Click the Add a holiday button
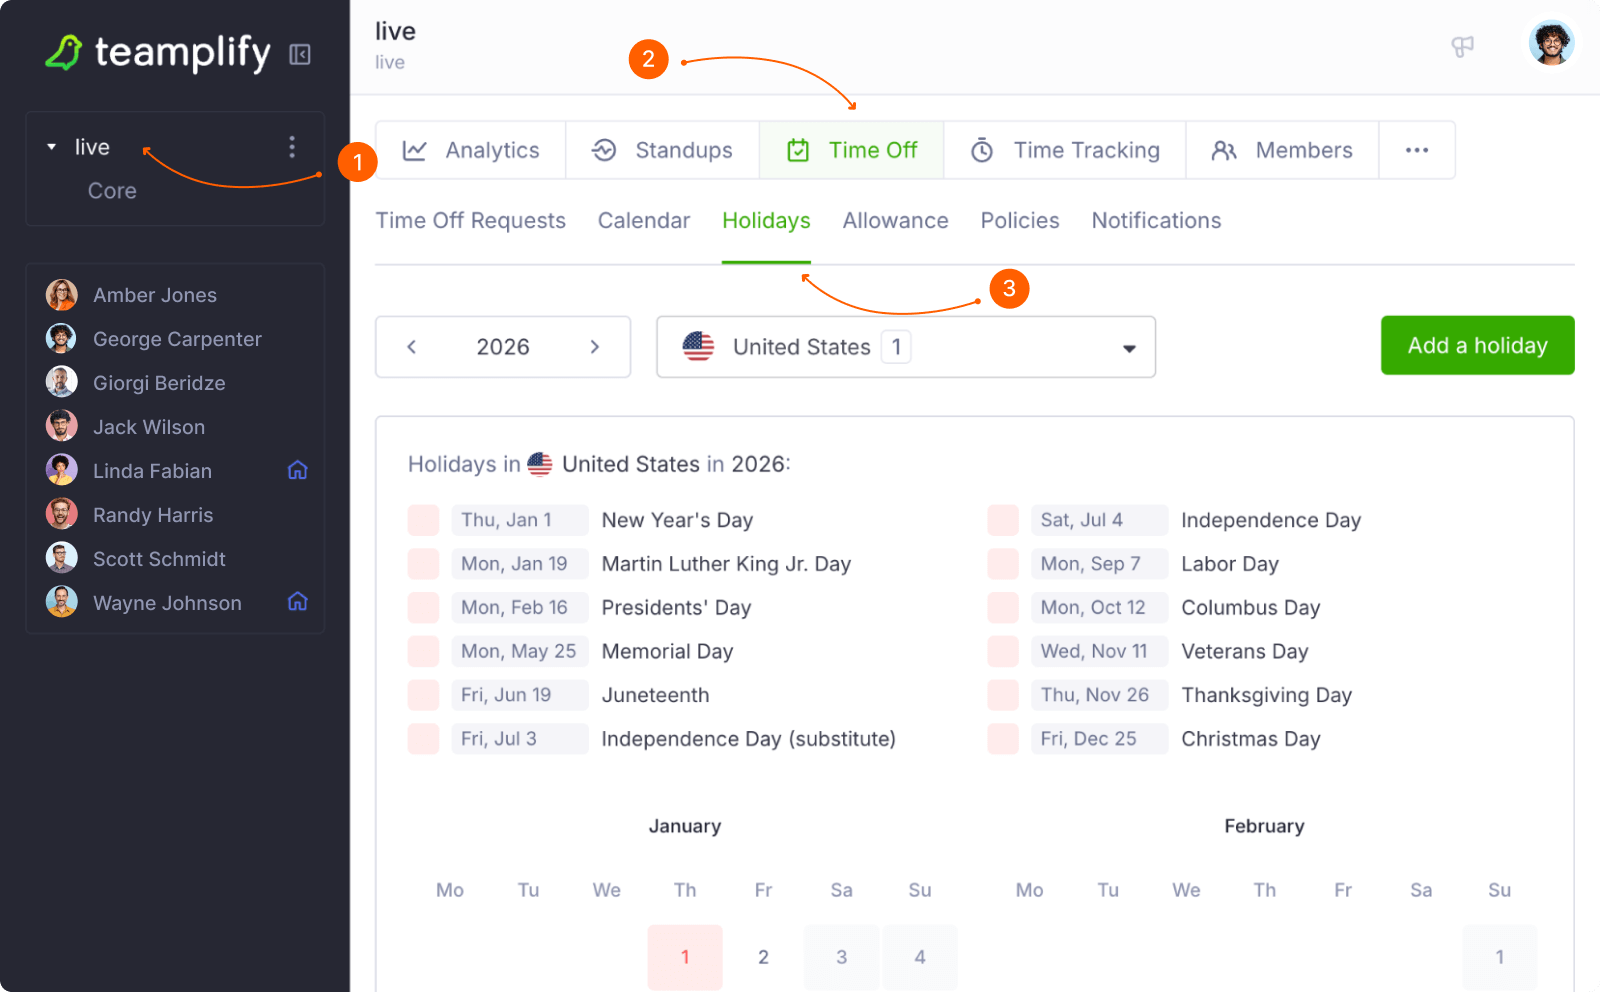Image resolution: width=1600 pixels, height=992 pixels. (1477, 346)
